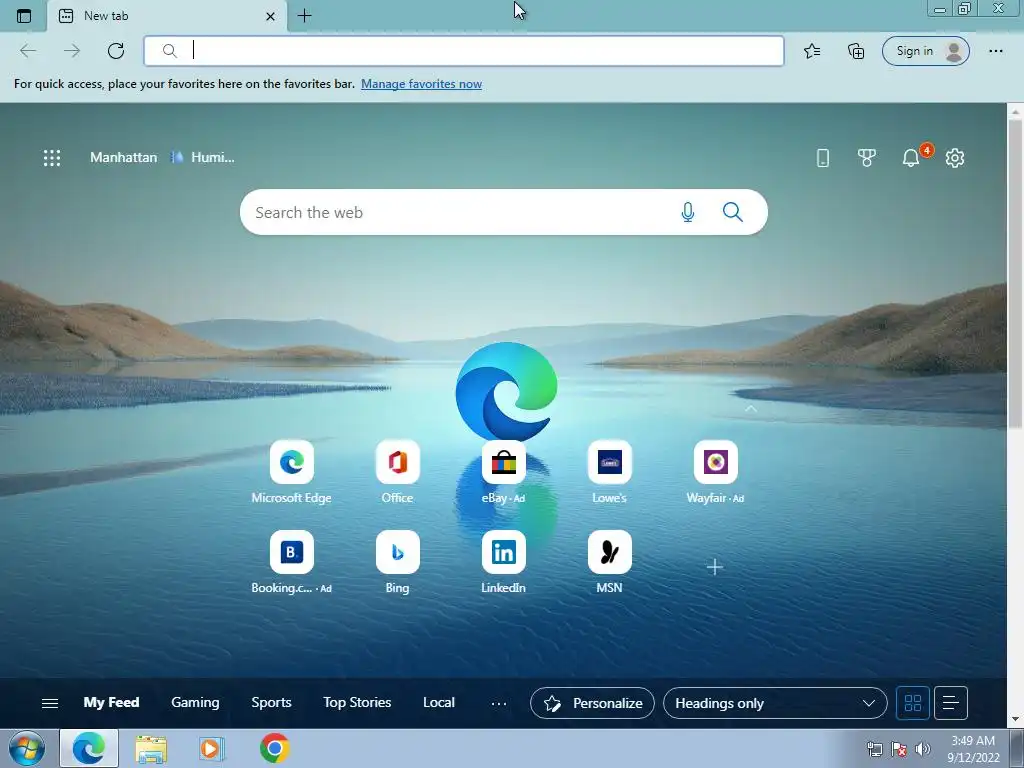This screenshot has width=1024, height=768.
Task: Click the Sign in button
Action: pyautogui.click(x=925, y=51)
